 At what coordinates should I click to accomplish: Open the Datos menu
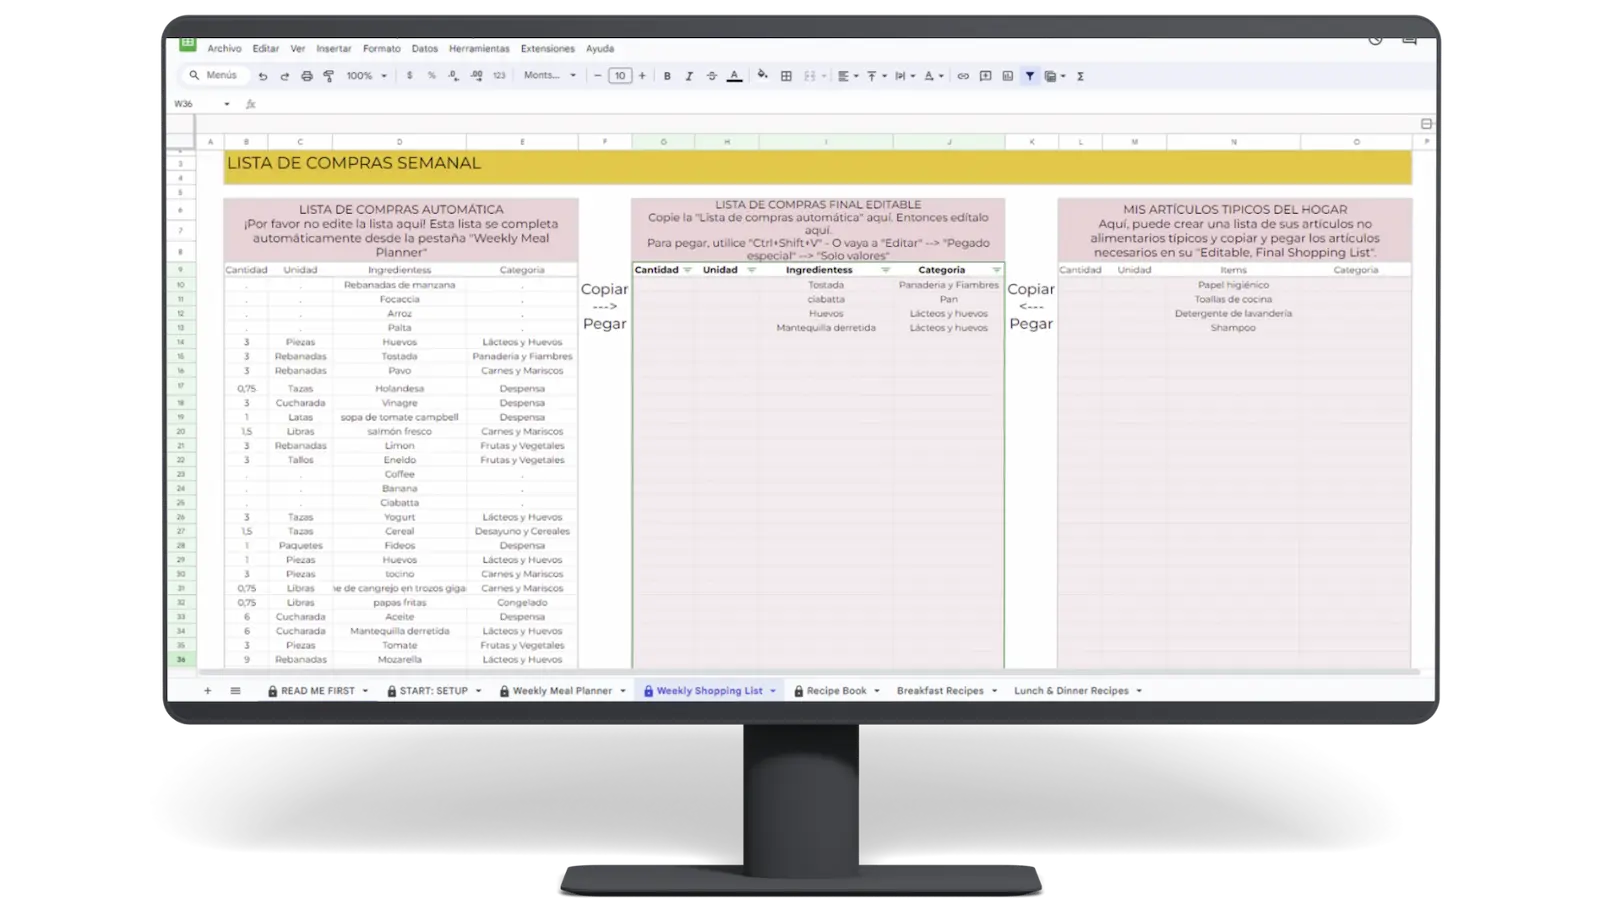click(424, 48)
